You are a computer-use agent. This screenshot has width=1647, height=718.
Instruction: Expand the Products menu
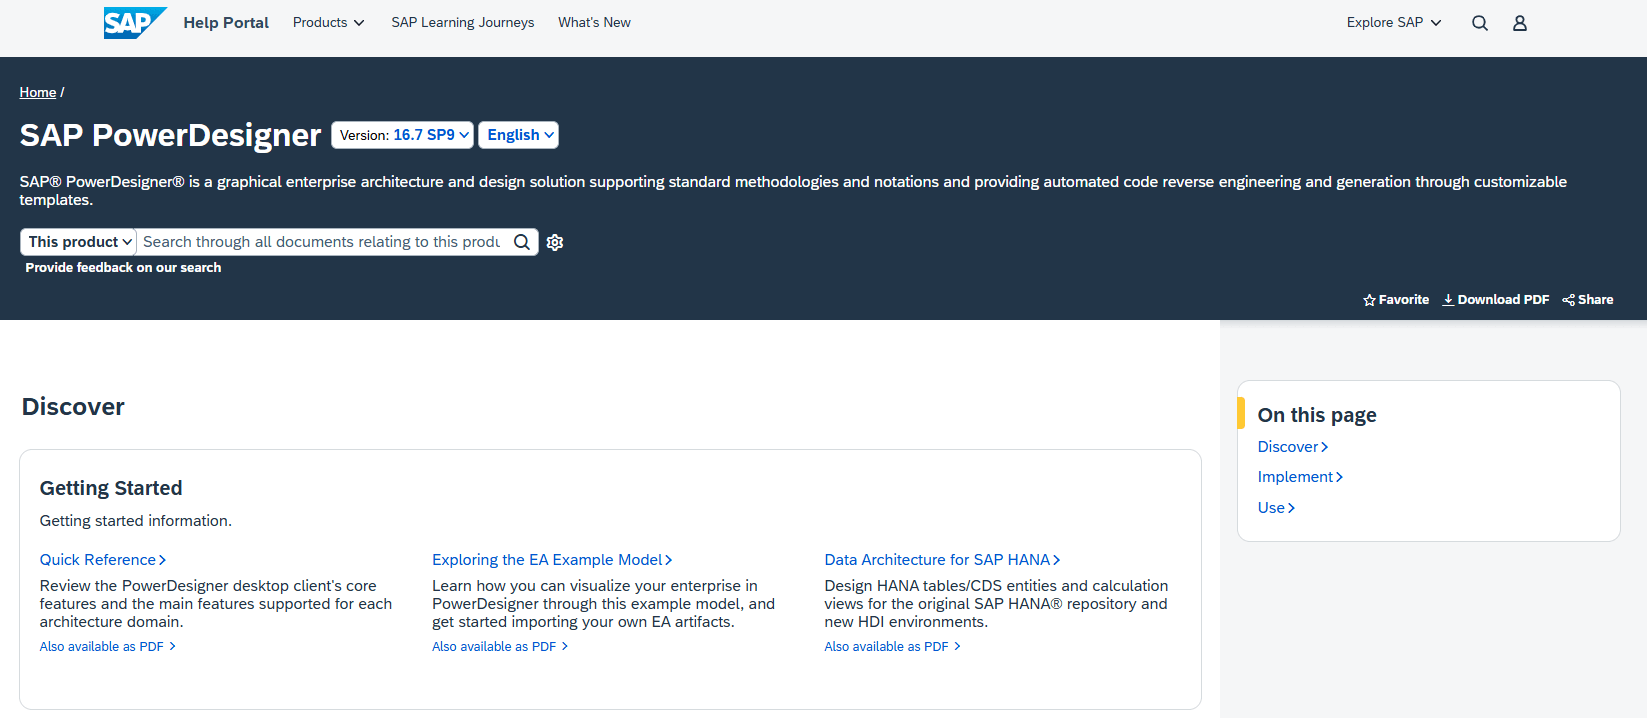328,22
